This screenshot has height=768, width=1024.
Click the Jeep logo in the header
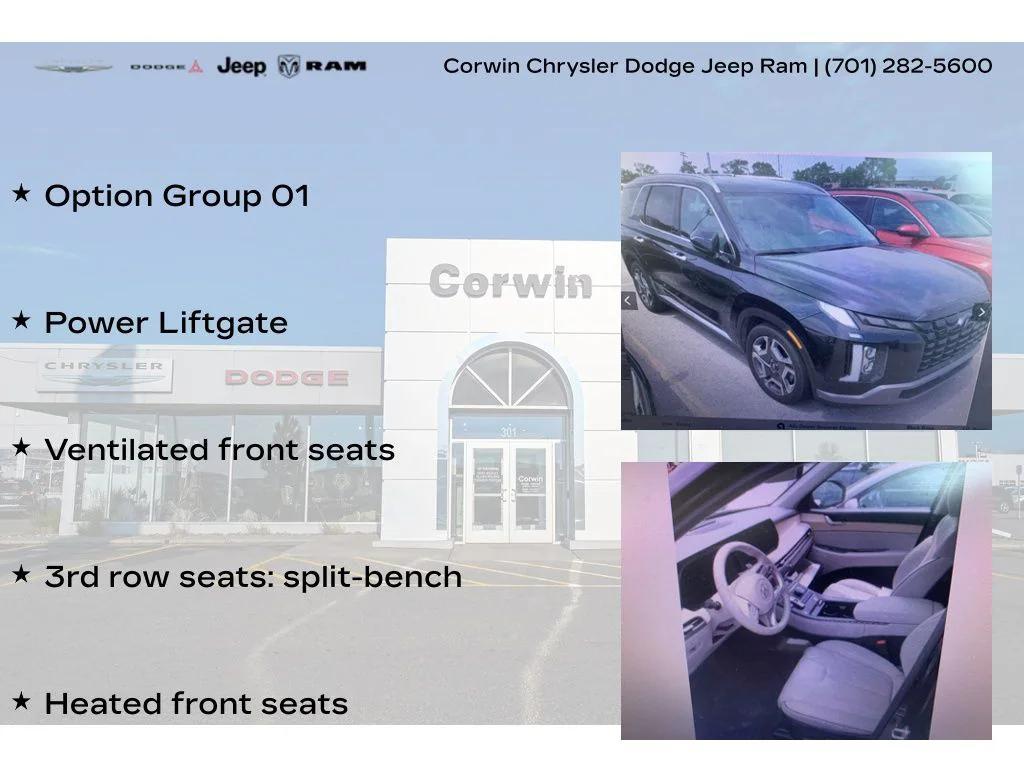(240, 68)
